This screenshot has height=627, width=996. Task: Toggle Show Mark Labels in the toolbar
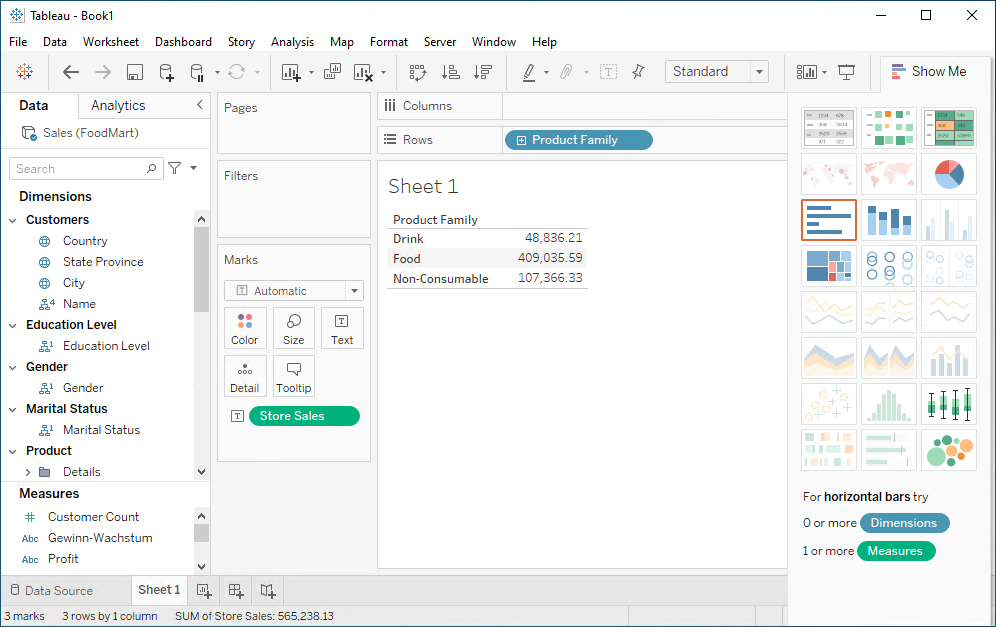tap(609, 72)
